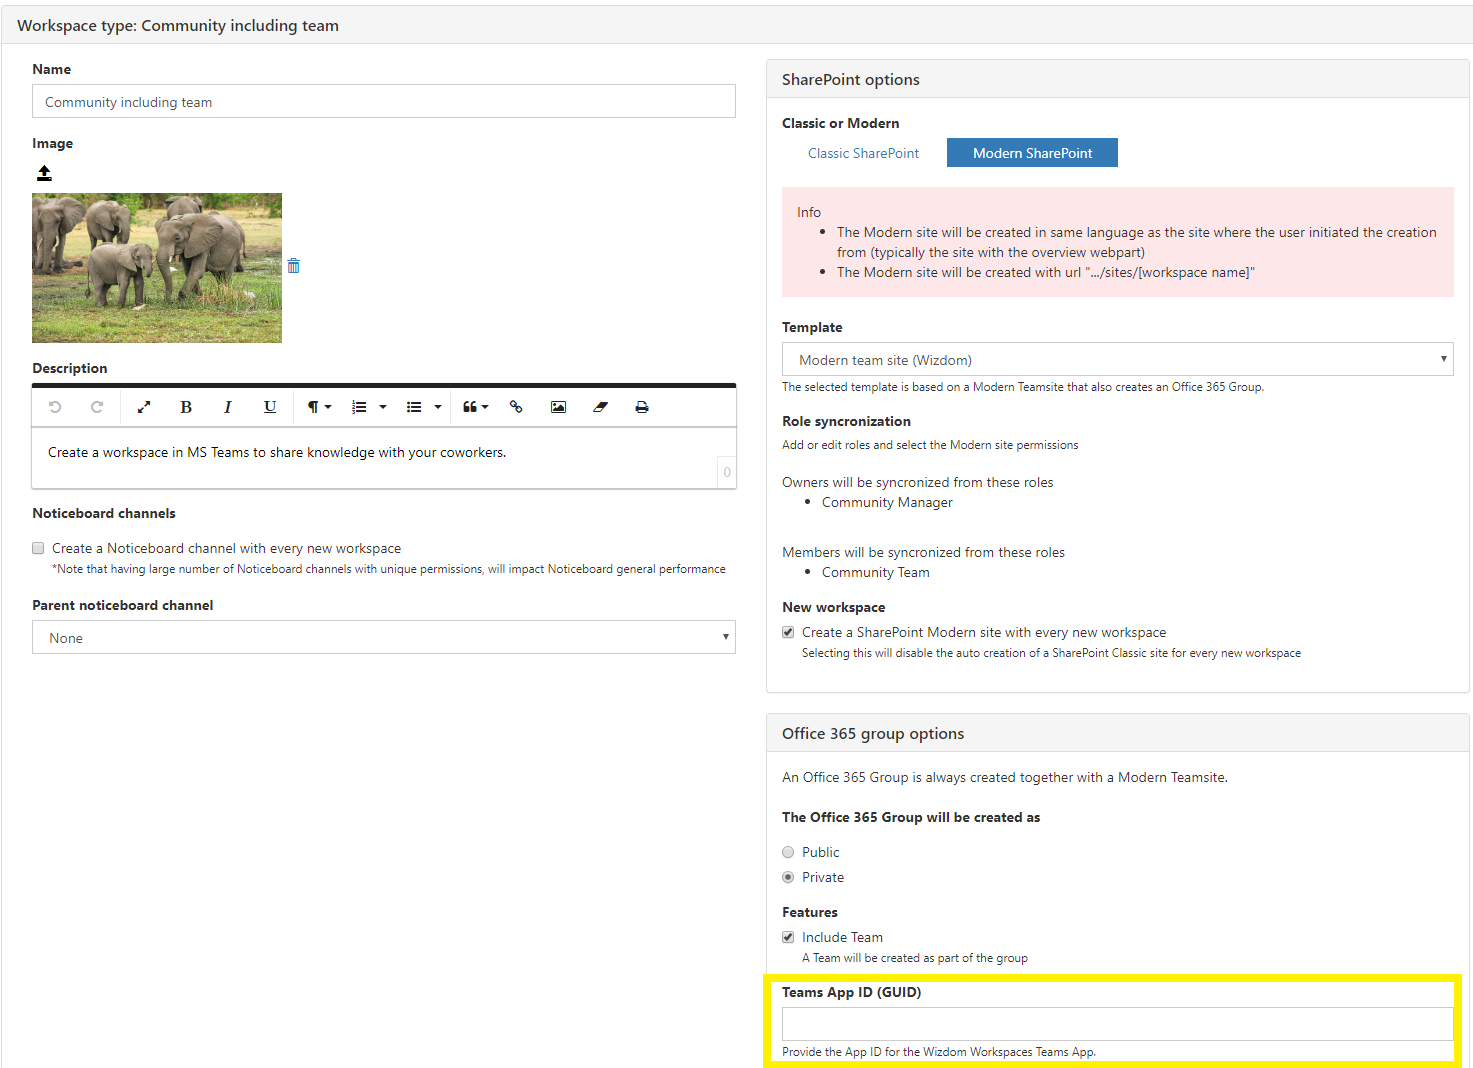Insert an image into the description
The width and height of the screenshot is (1473, 1068).
pos(558,407)
